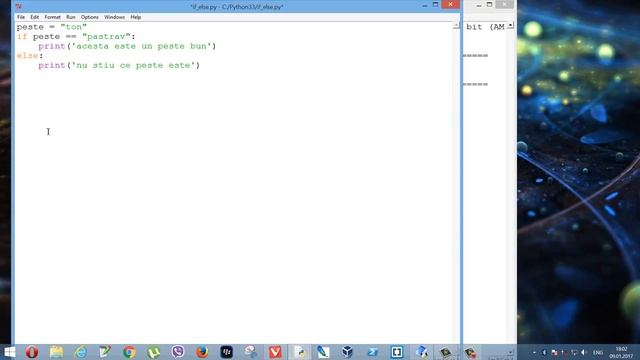Open the Help menu

[x=136, y=17]
